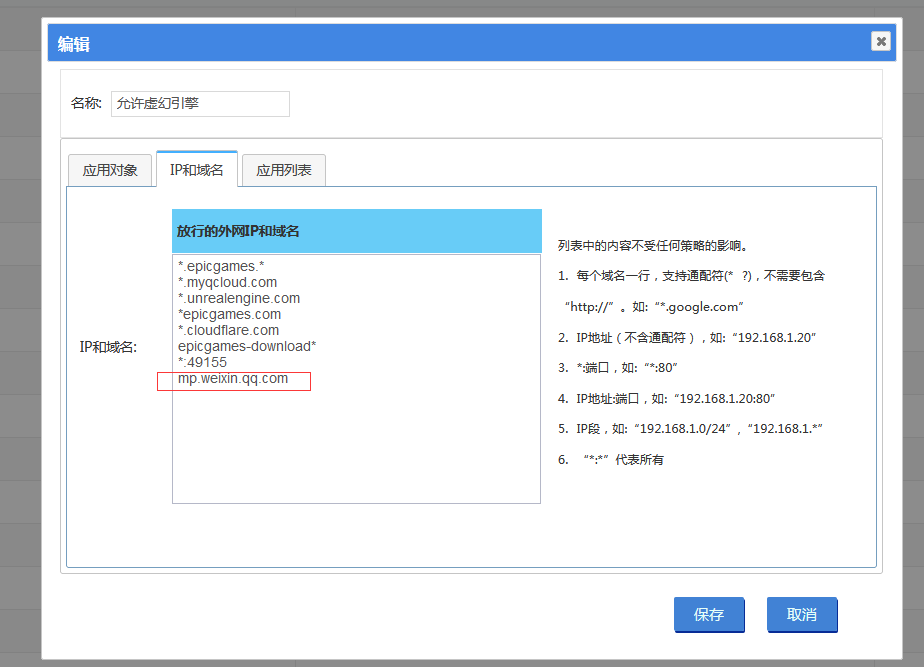Select the IP和域名 tab
The height and width of the screenshot is (667, 924).
click(197, 170)
